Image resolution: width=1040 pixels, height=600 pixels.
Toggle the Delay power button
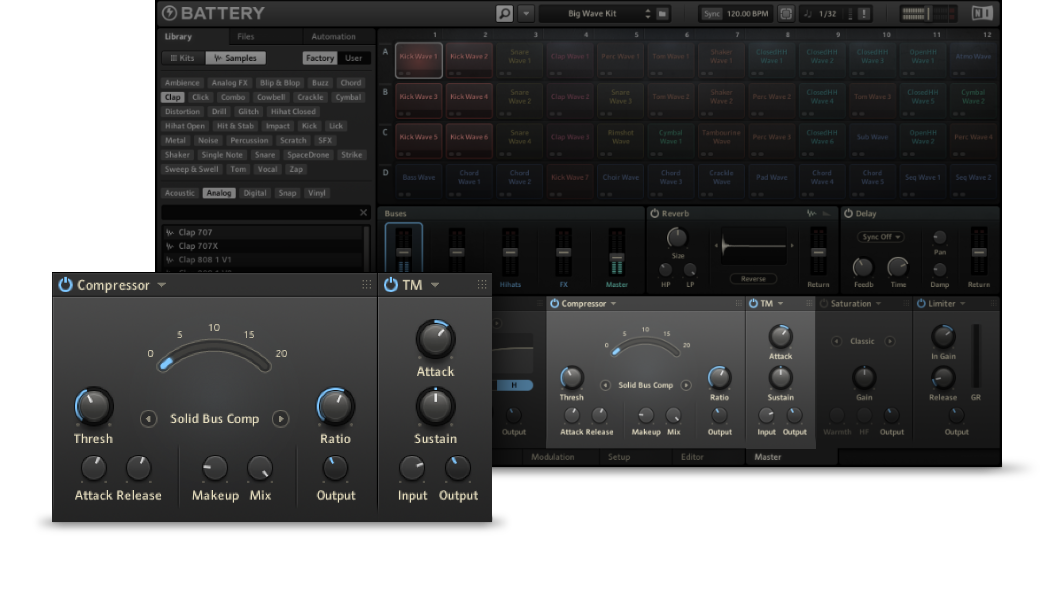[848, 213]
